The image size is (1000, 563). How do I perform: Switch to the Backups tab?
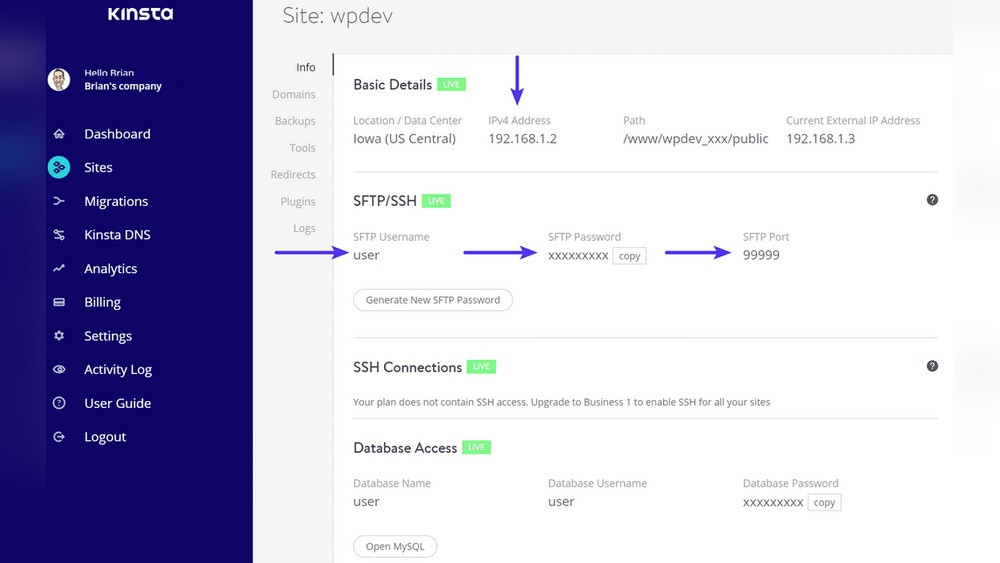(x=295, y=121)
